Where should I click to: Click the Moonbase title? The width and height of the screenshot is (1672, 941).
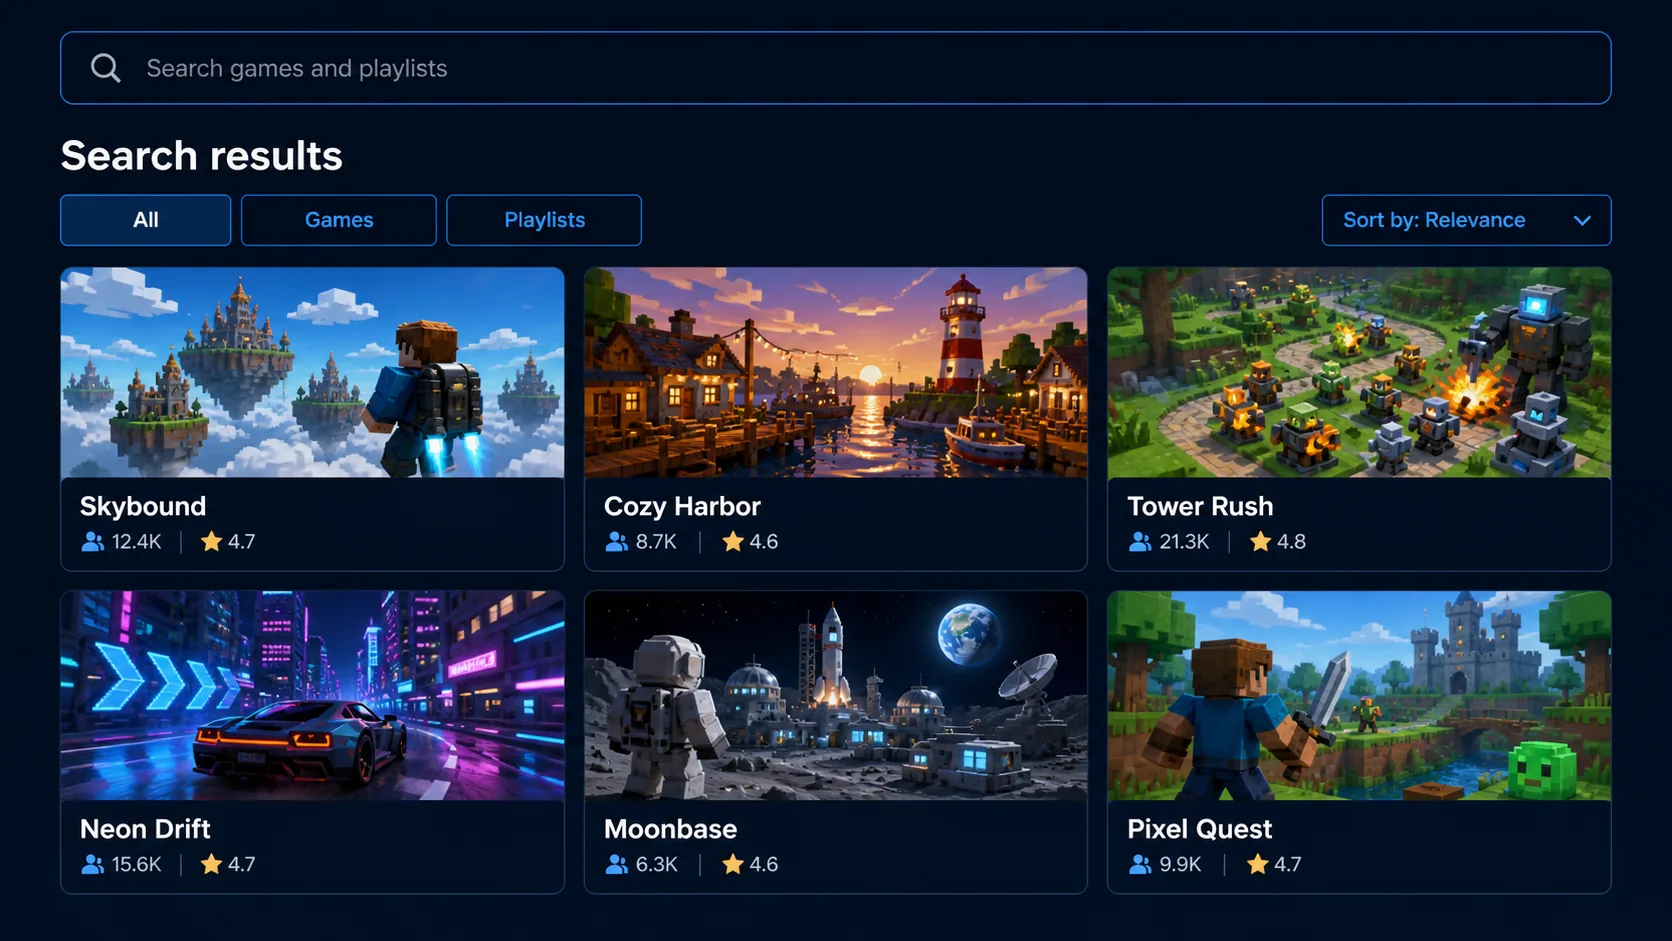(670, 829)
